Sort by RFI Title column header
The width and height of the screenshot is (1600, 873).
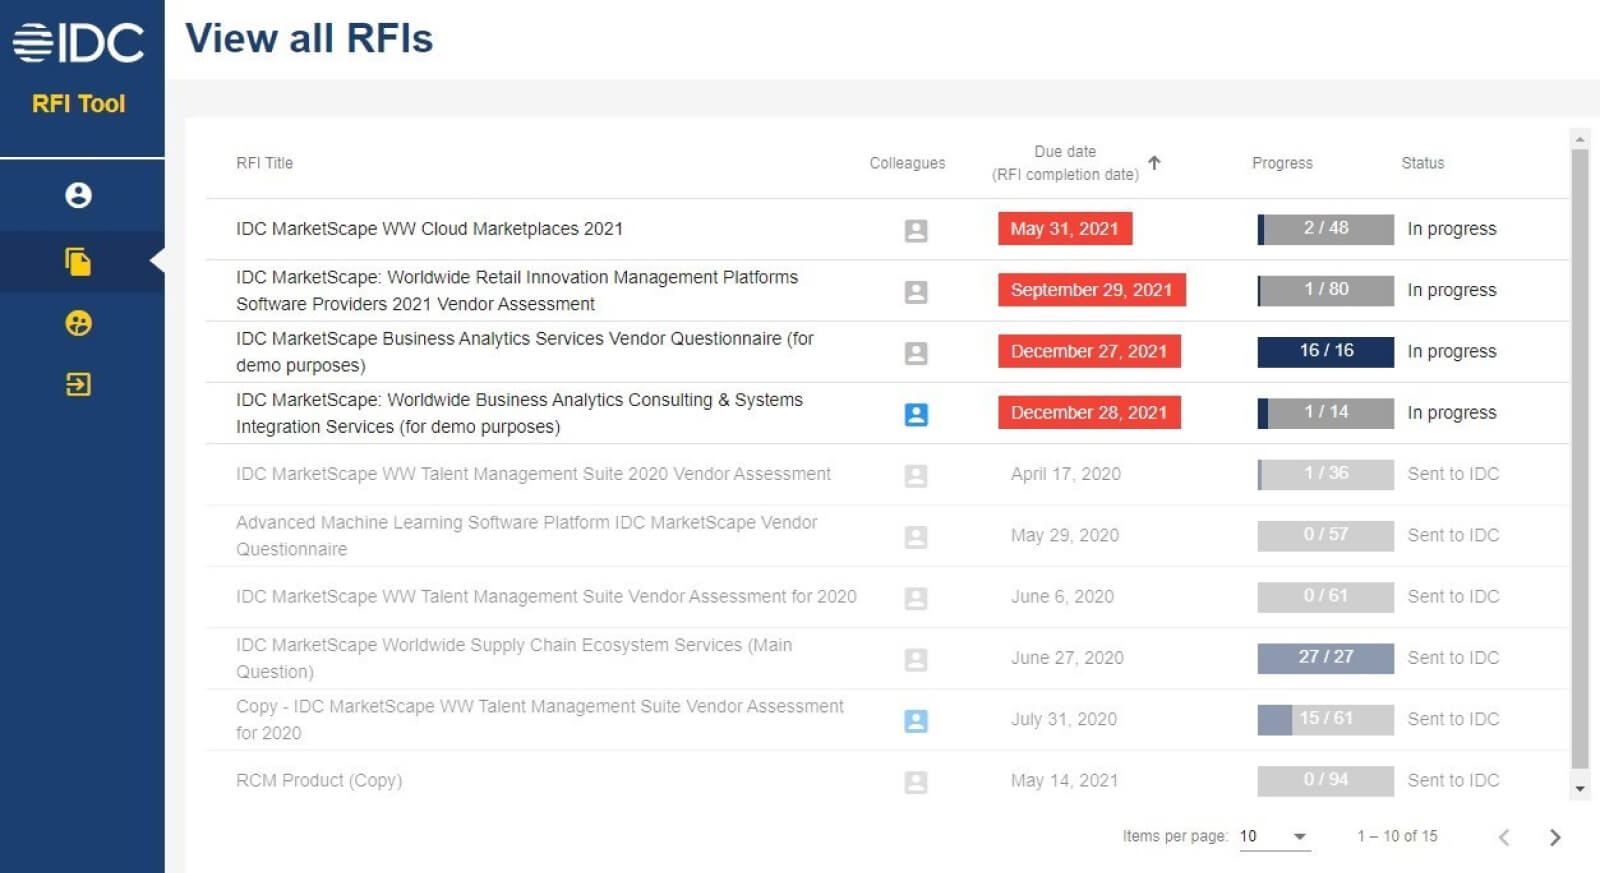tap(264, 163)
